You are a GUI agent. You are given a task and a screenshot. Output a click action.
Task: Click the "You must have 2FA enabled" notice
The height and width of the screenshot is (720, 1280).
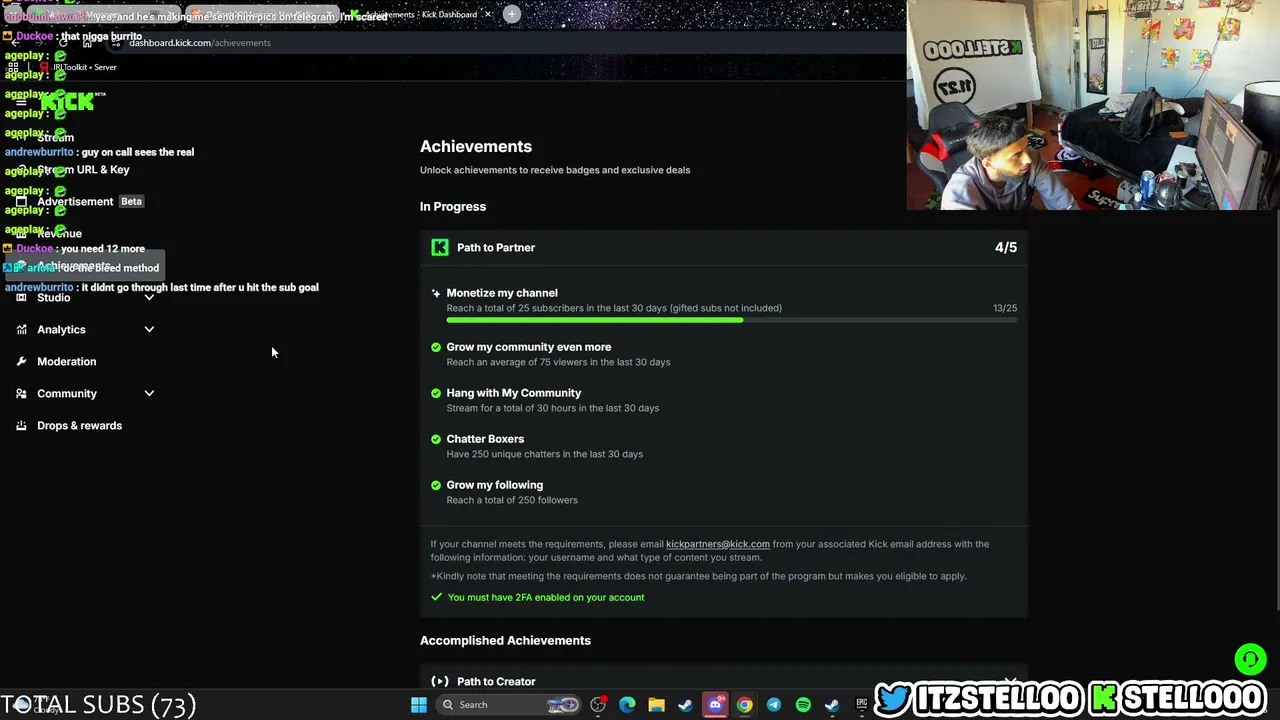[x=546, y=597]
